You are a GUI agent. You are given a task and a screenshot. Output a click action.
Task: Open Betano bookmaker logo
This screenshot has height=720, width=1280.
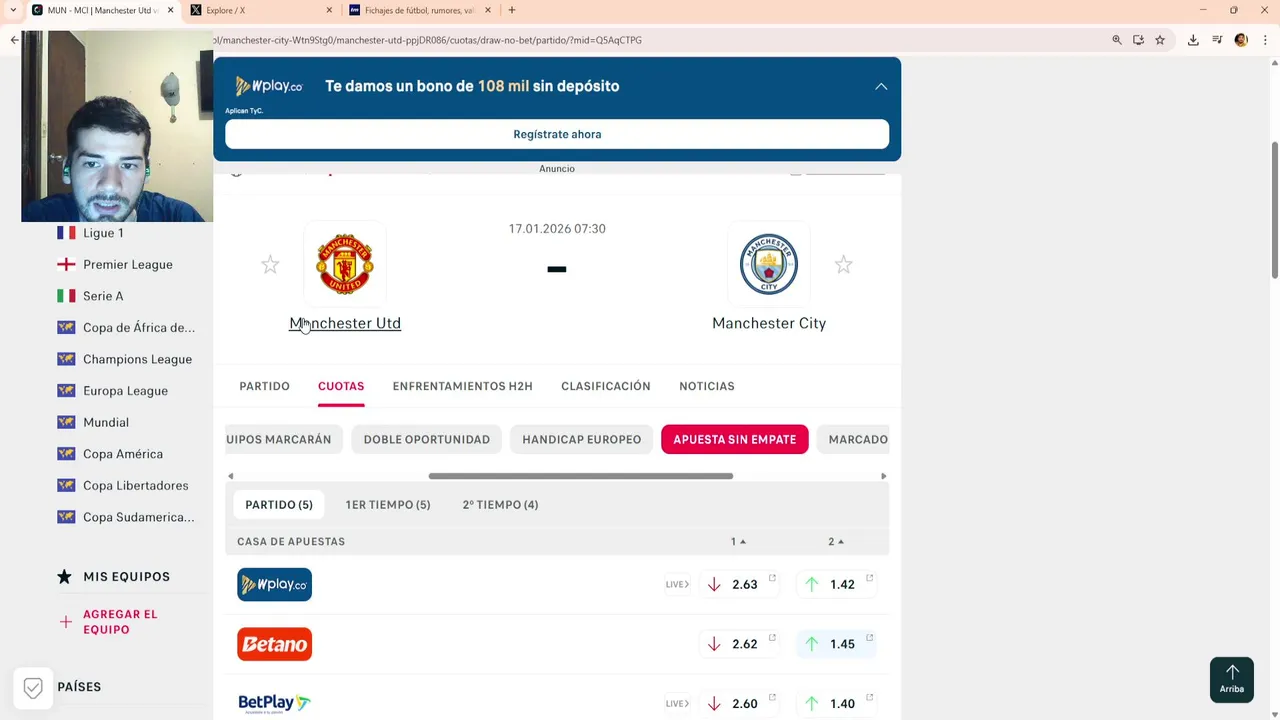274,644
